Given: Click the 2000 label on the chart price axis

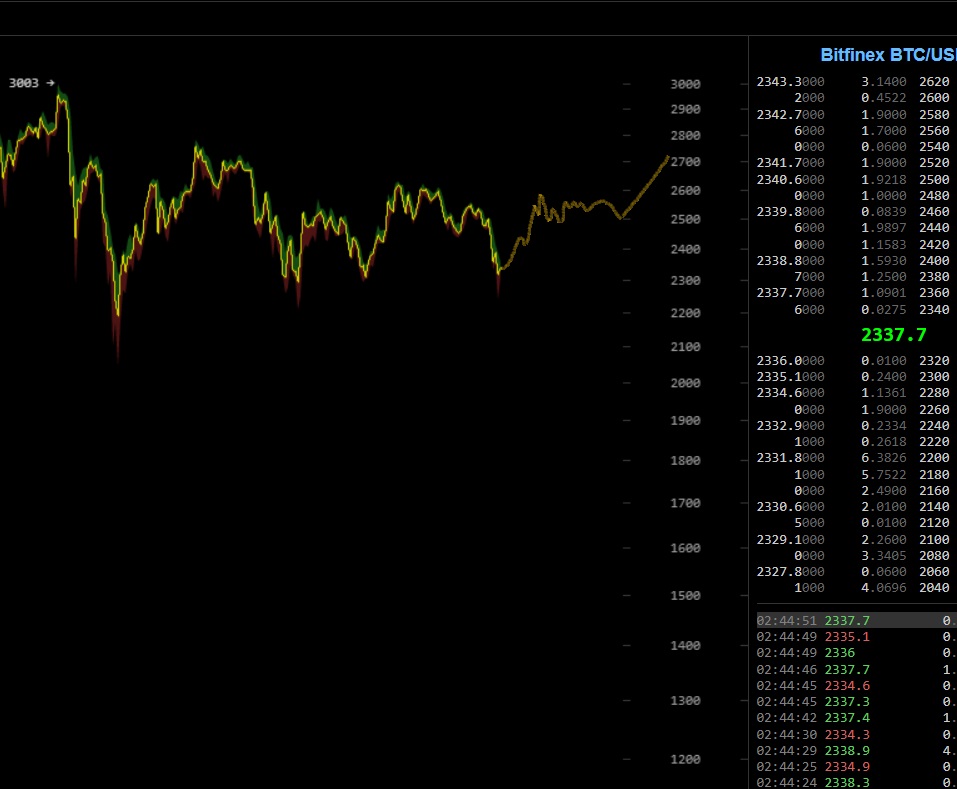Looking at the screenshot, I should (x=685, y=383).
